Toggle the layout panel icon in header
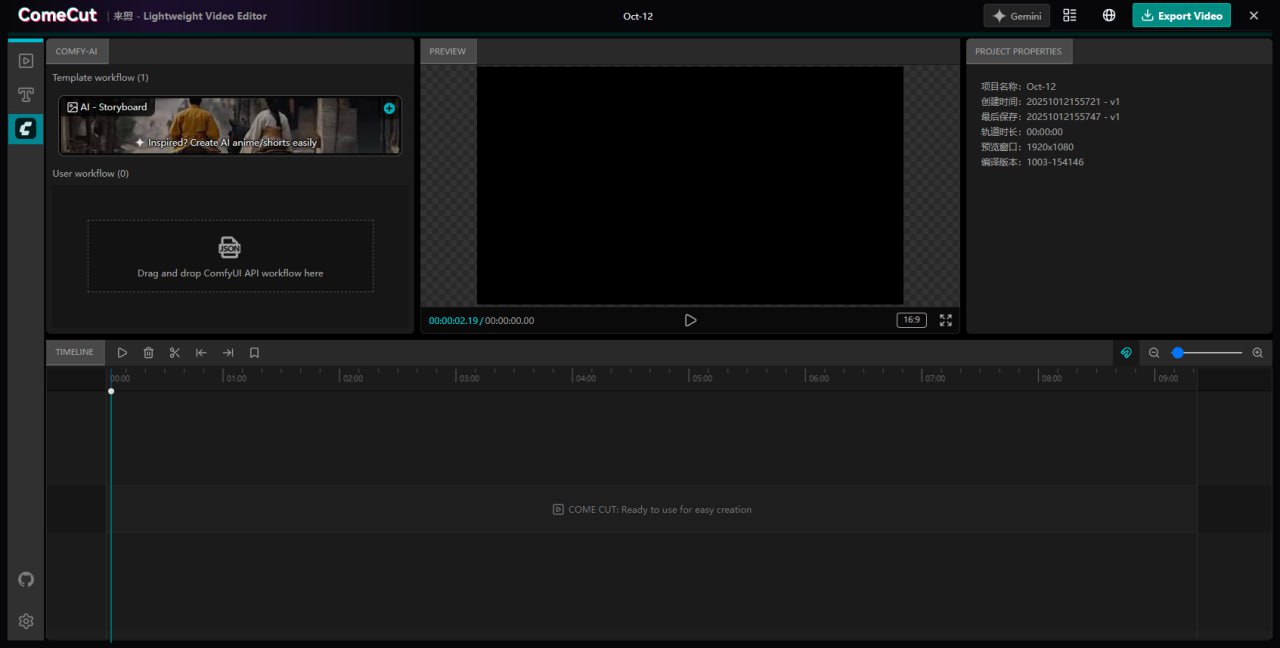1280x648 pixels. pyautogui.click(x=1070, y=16)
